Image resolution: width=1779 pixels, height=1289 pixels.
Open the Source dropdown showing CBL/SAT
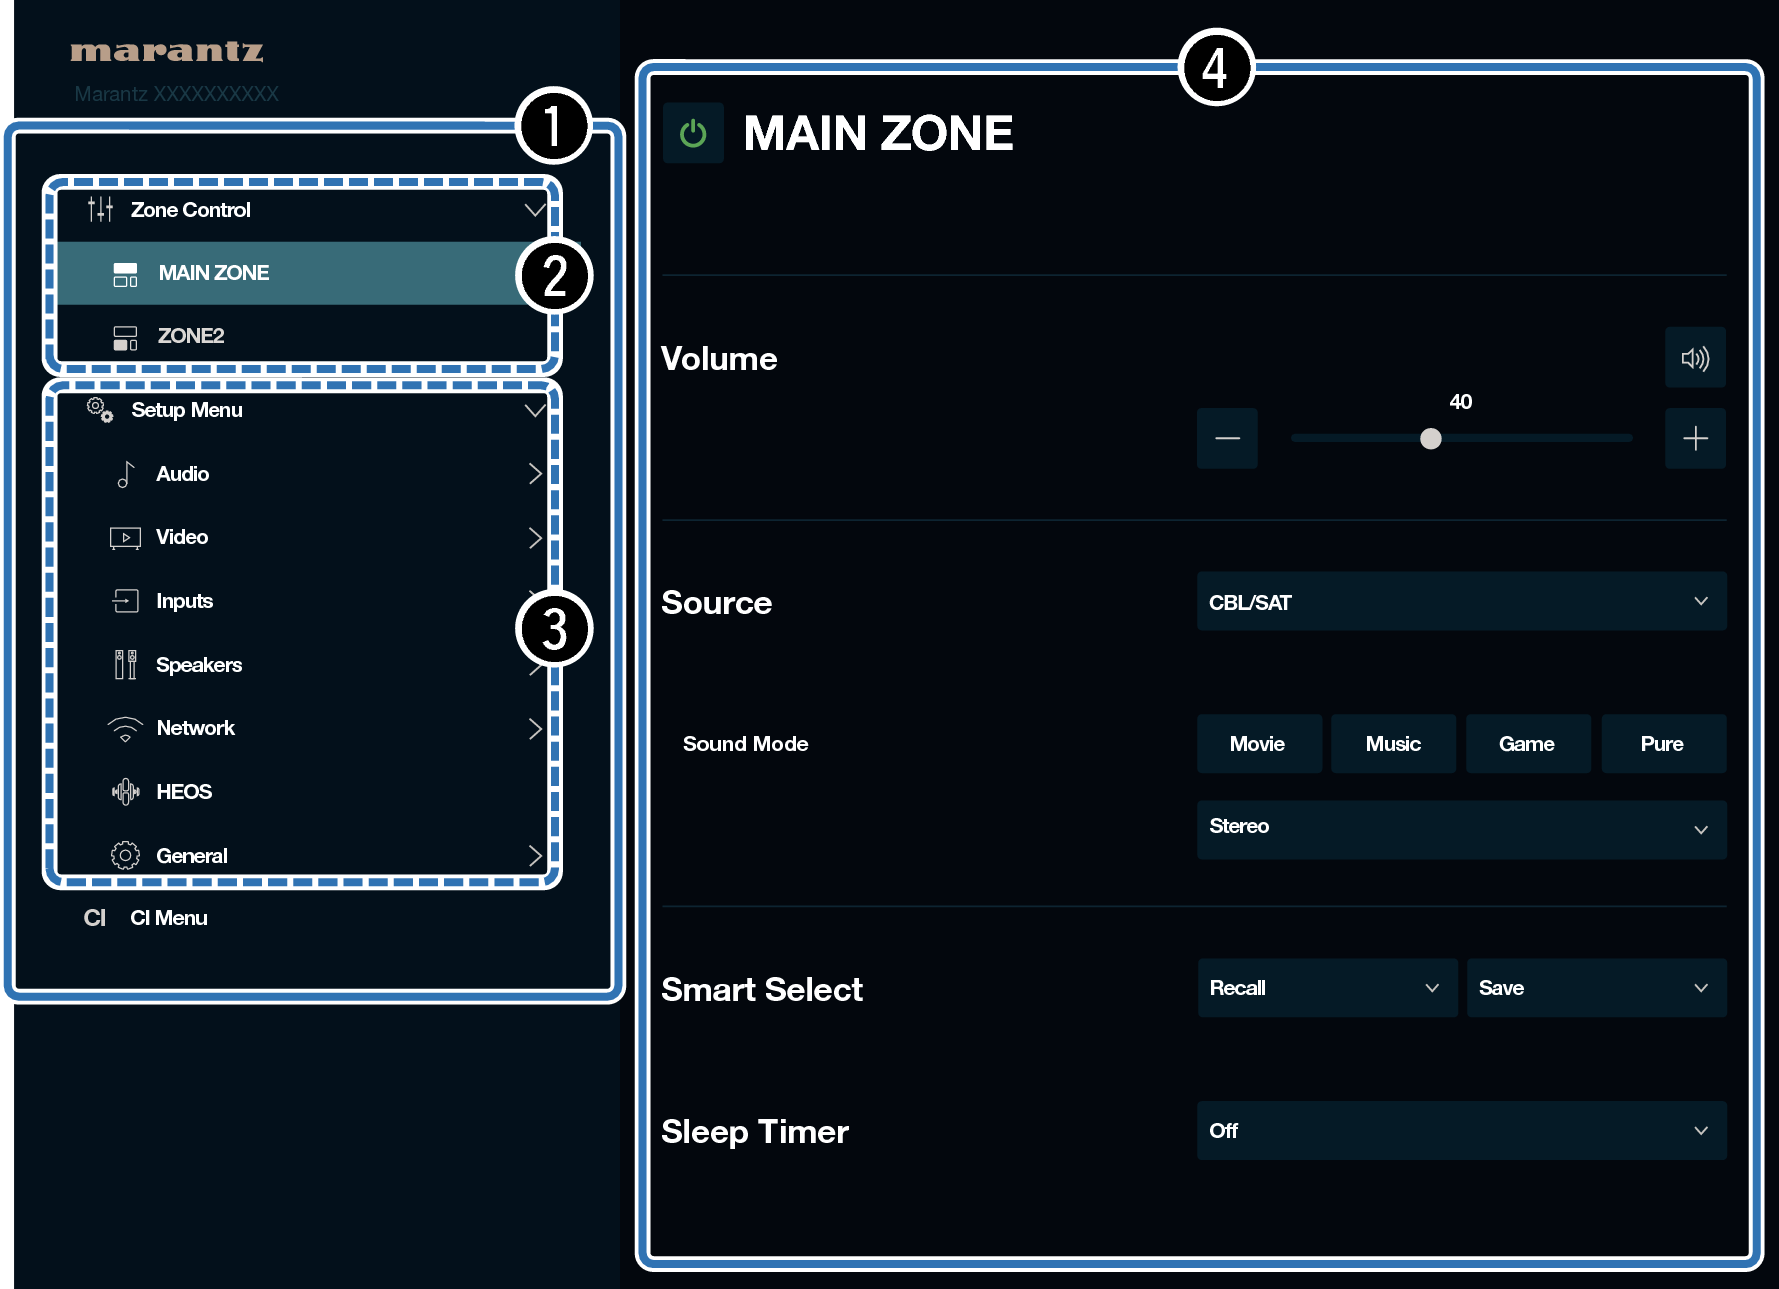(1460, 602)
